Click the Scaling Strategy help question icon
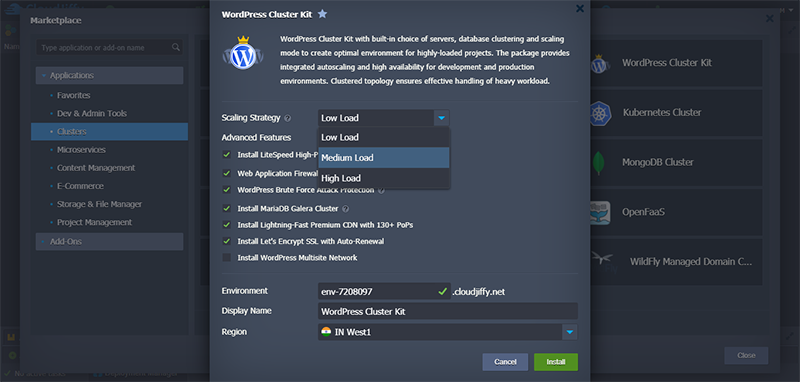 tap(288, 118)
